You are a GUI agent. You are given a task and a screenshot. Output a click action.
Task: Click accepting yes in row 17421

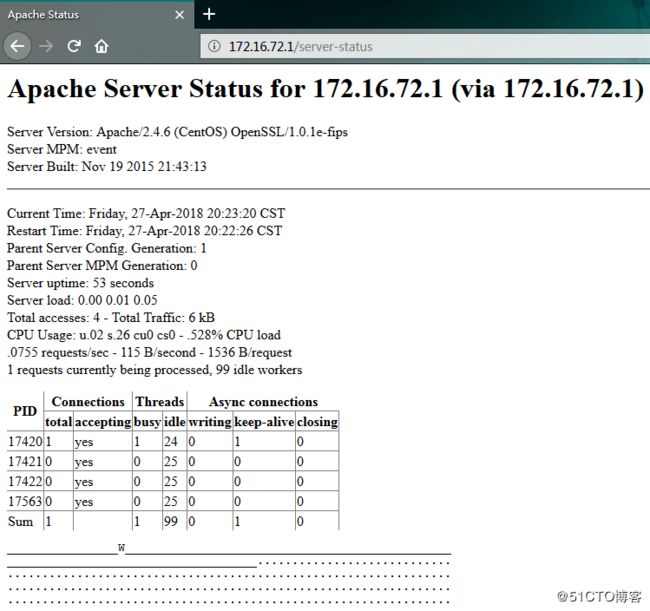(x=84, y=462)
